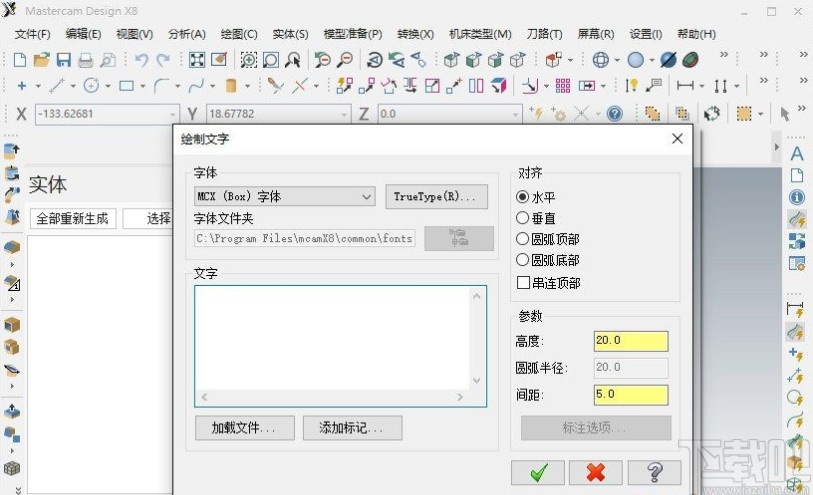This screenshot has height=495, width=813.
Task: Click the zoom out magnifier icon
Action: (x=345, y=60)
